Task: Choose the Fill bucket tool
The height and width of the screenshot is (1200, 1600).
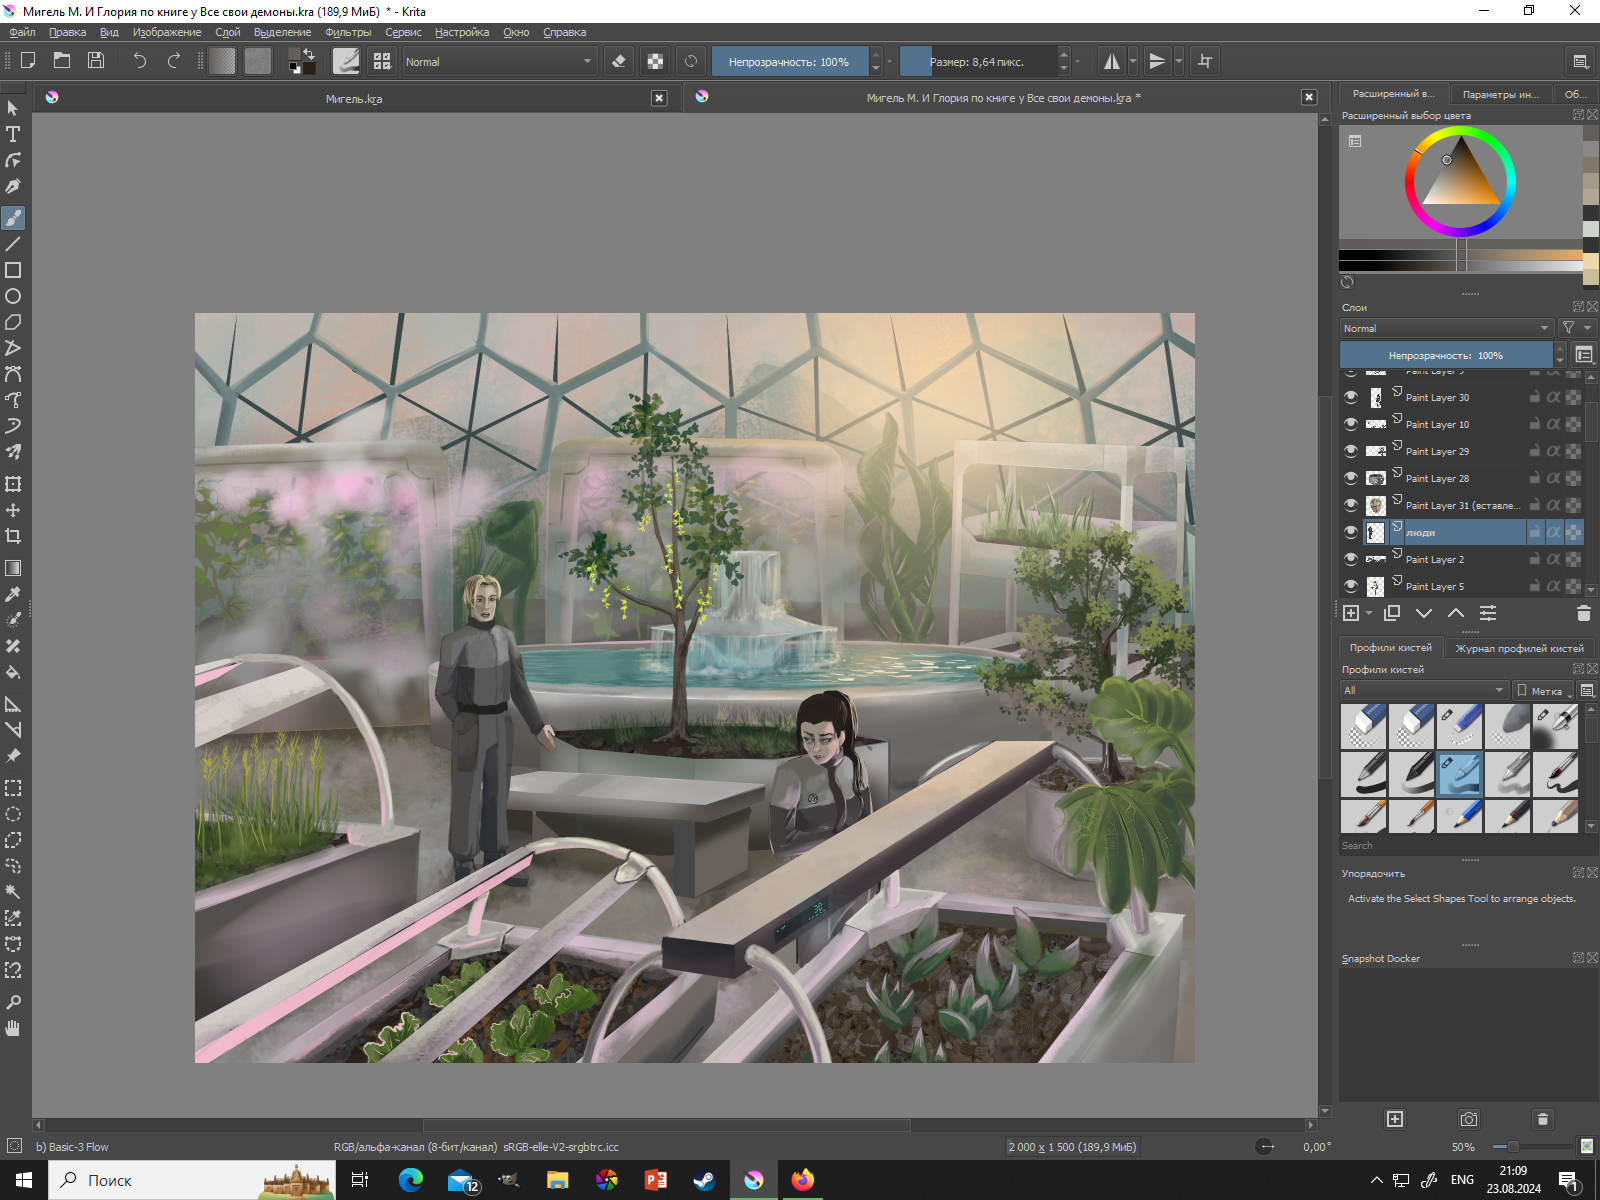Action: (13, 672)
